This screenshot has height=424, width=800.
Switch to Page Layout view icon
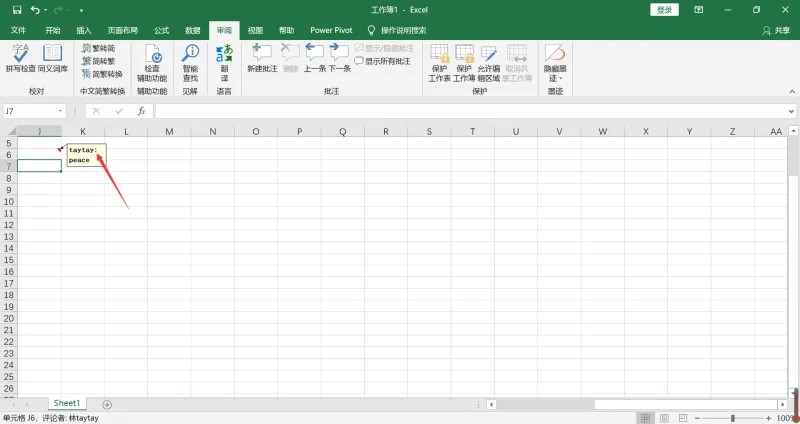(x=664, y=418)
